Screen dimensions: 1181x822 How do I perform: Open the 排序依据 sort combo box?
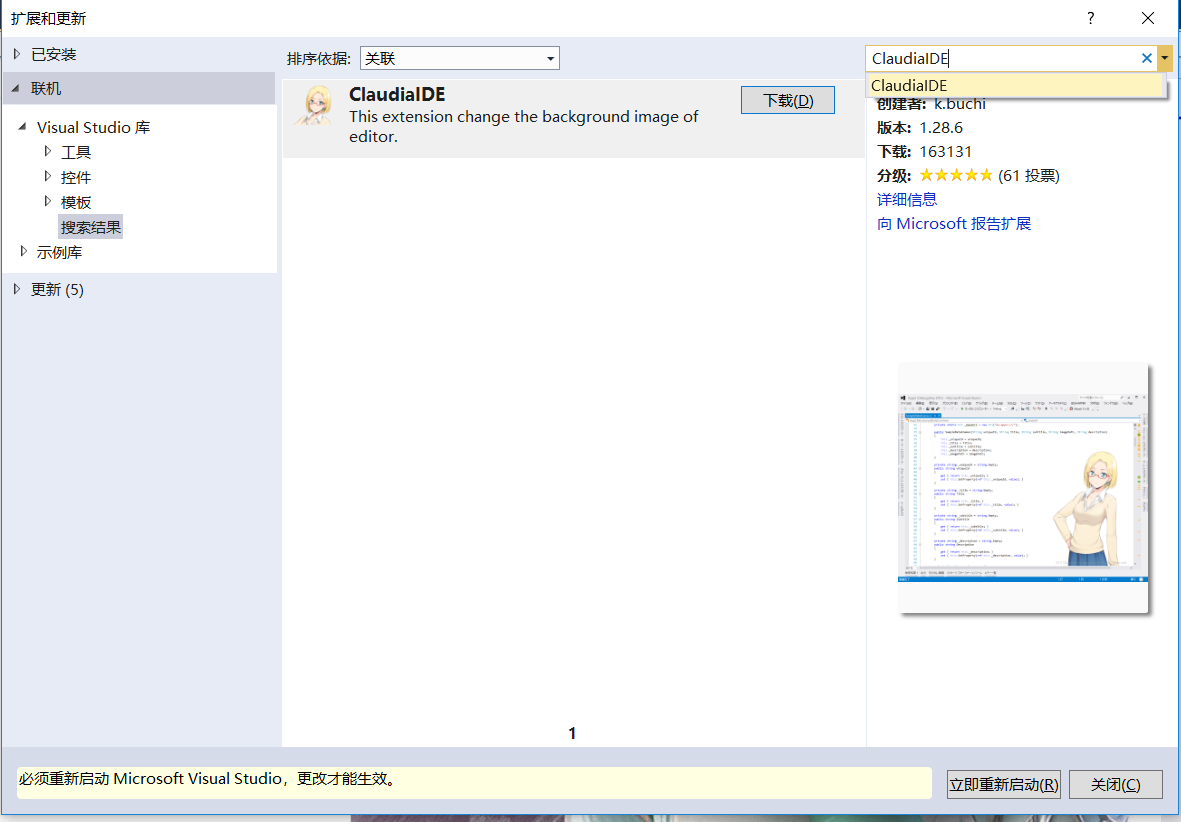pyautogui.click(x=459, y=58)
